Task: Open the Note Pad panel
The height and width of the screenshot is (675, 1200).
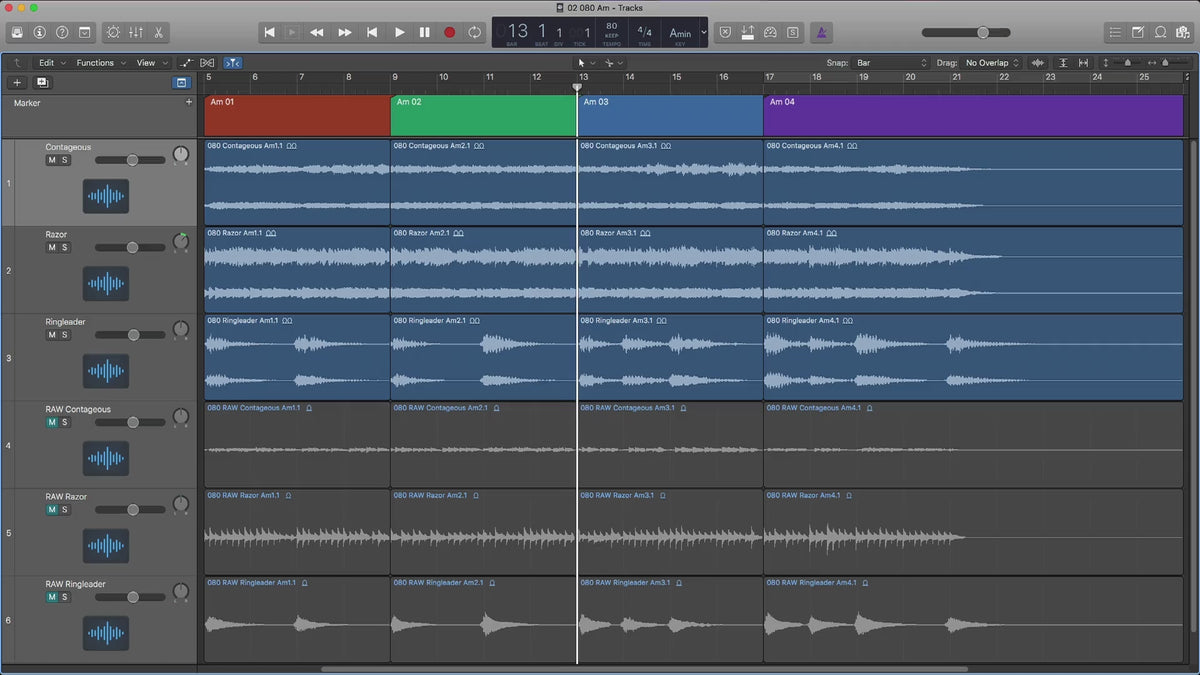Action: pyautogui.click(x=1138, y=32)
